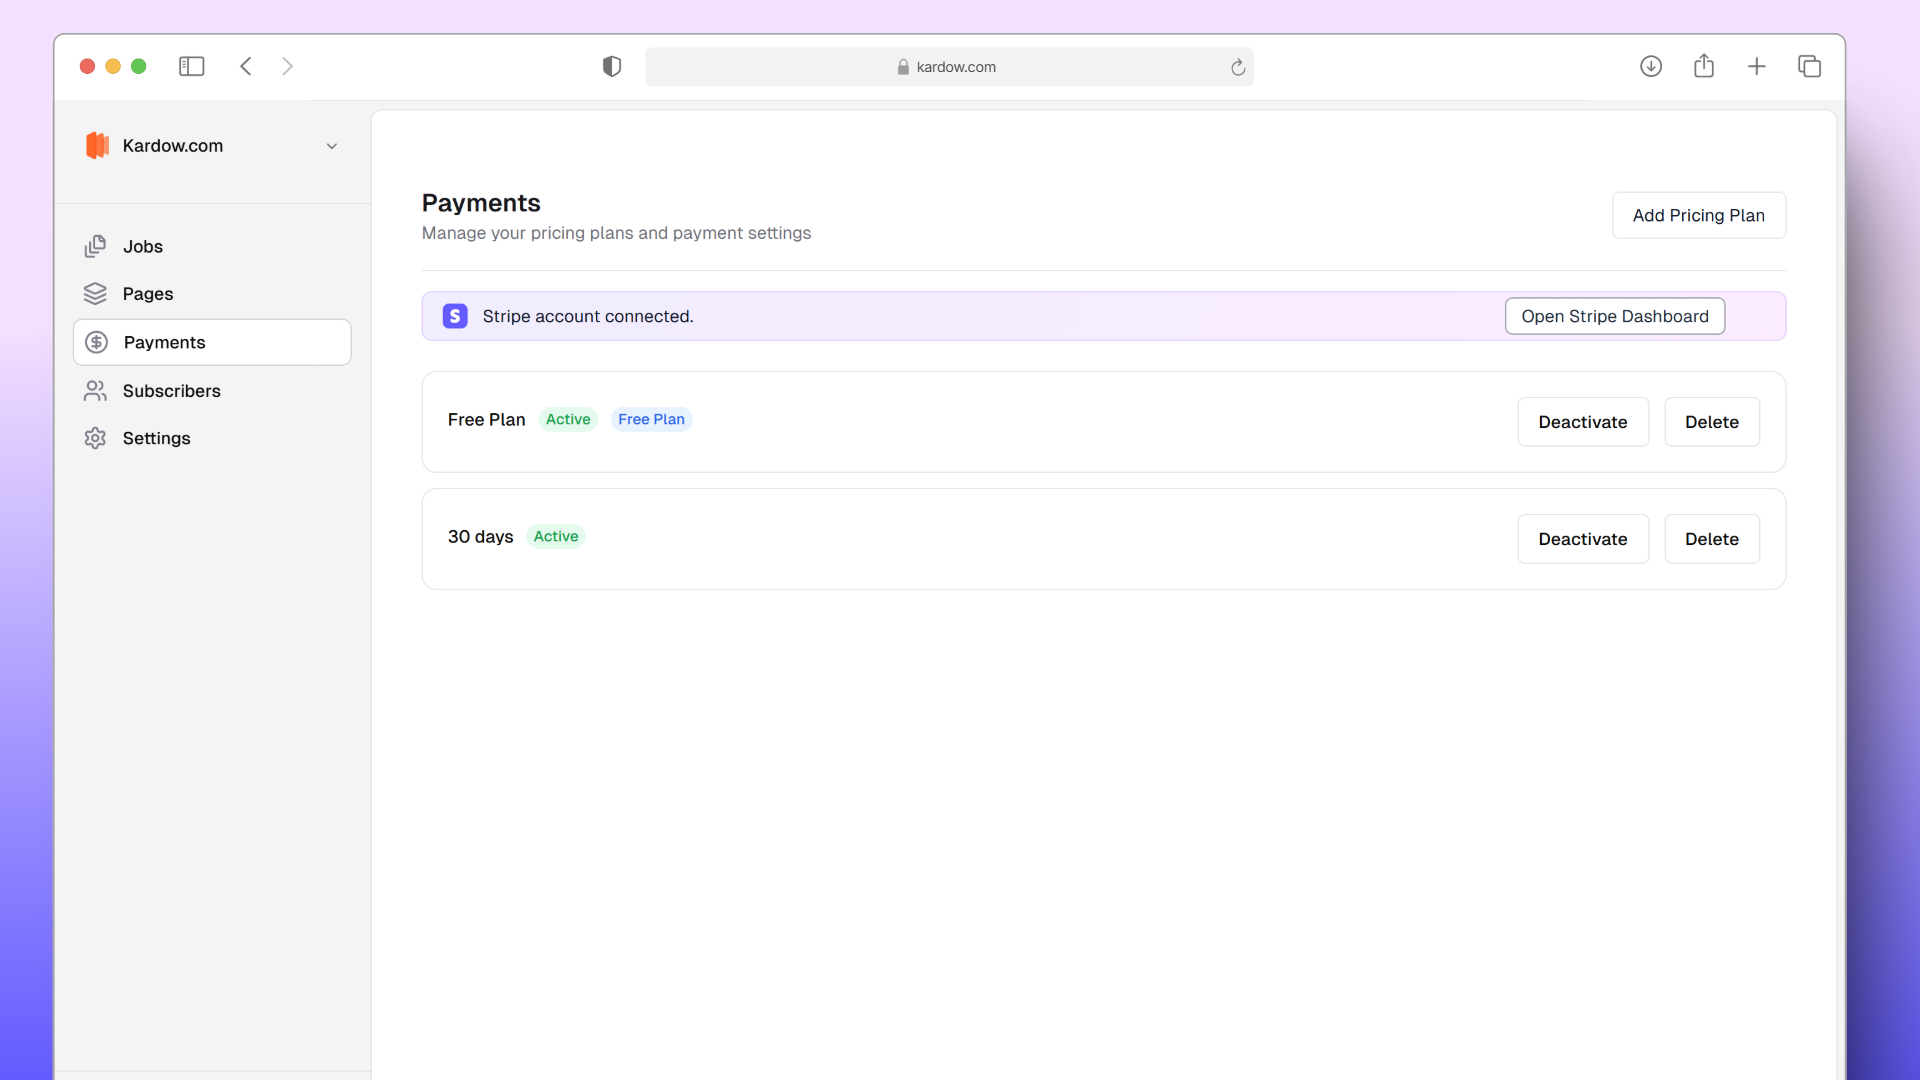The height and width of the screenshot is (1080, 1920).
Task: Click the shield icon in browser toolbar
Action: [611, 66]
